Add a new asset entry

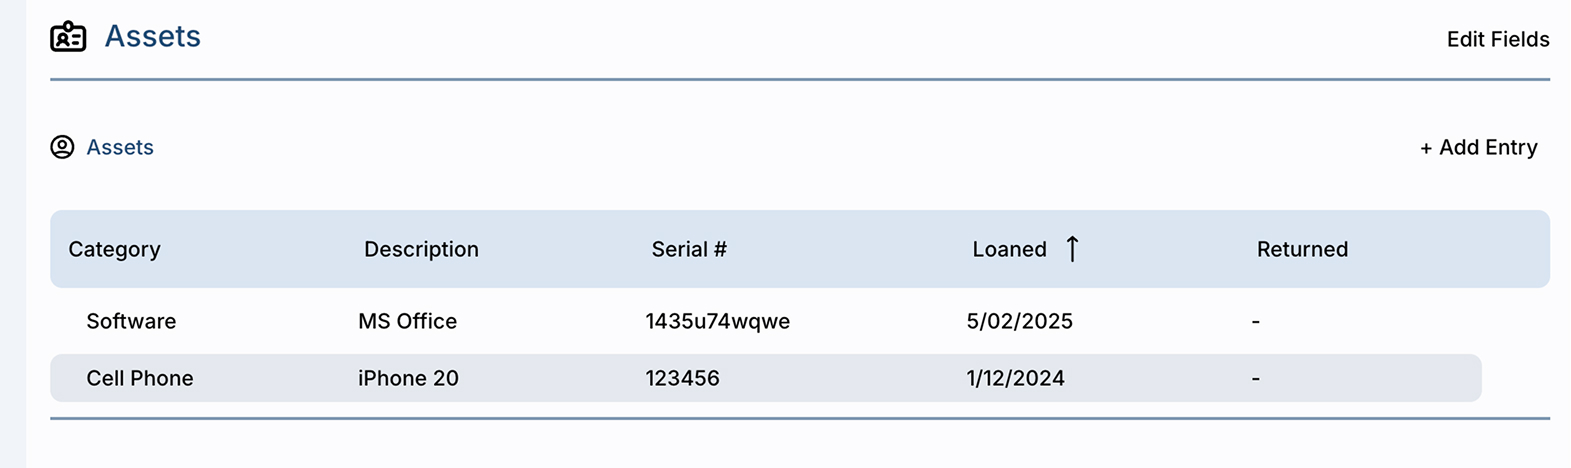(x=1479, y=147)
